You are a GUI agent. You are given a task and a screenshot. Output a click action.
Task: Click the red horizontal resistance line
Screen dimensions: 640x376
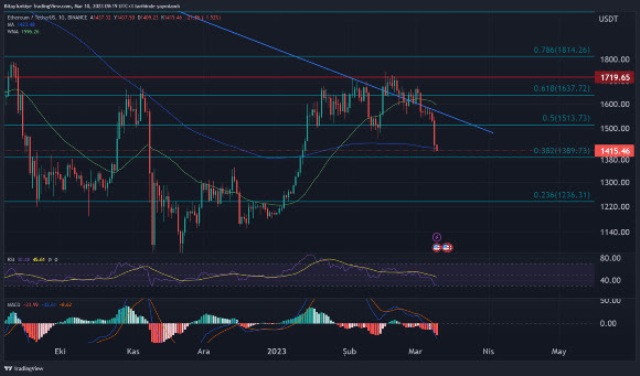tap(298, 77)
